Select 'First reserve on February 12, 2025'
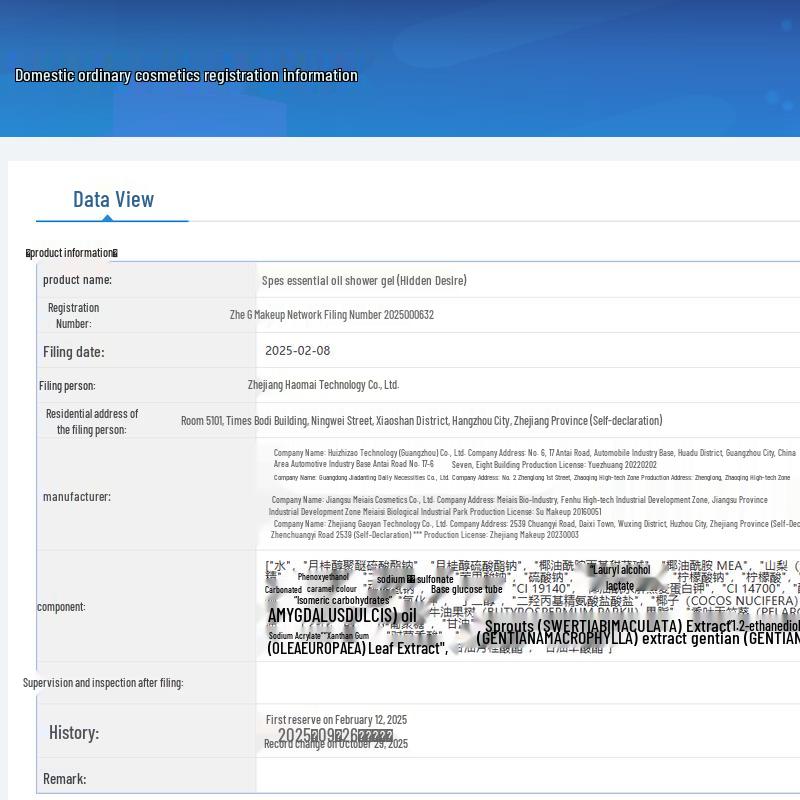 [336, 720]
